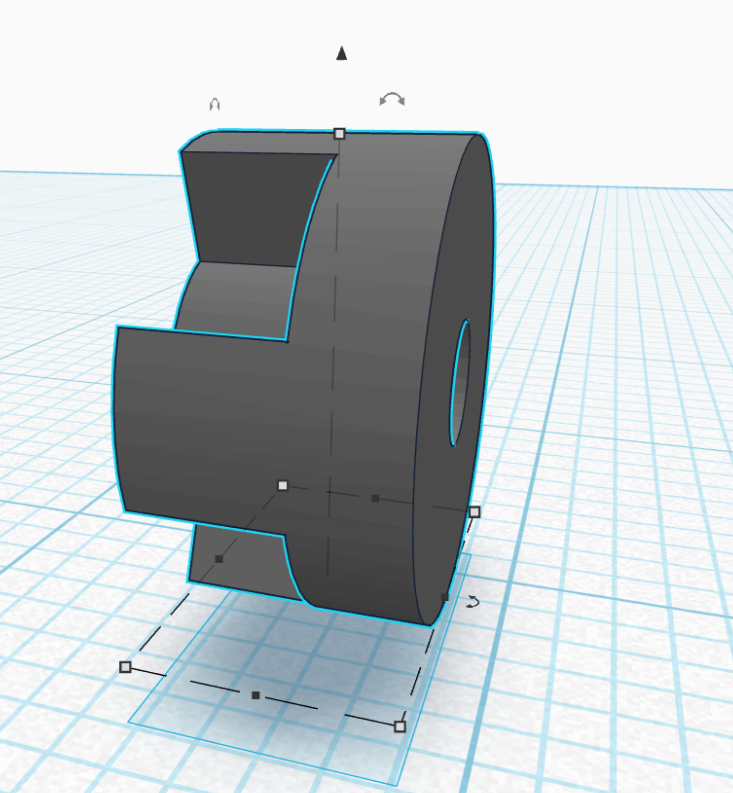
Task: Select the white corner handle at the disc's right edge
Action: pos(474,512)
